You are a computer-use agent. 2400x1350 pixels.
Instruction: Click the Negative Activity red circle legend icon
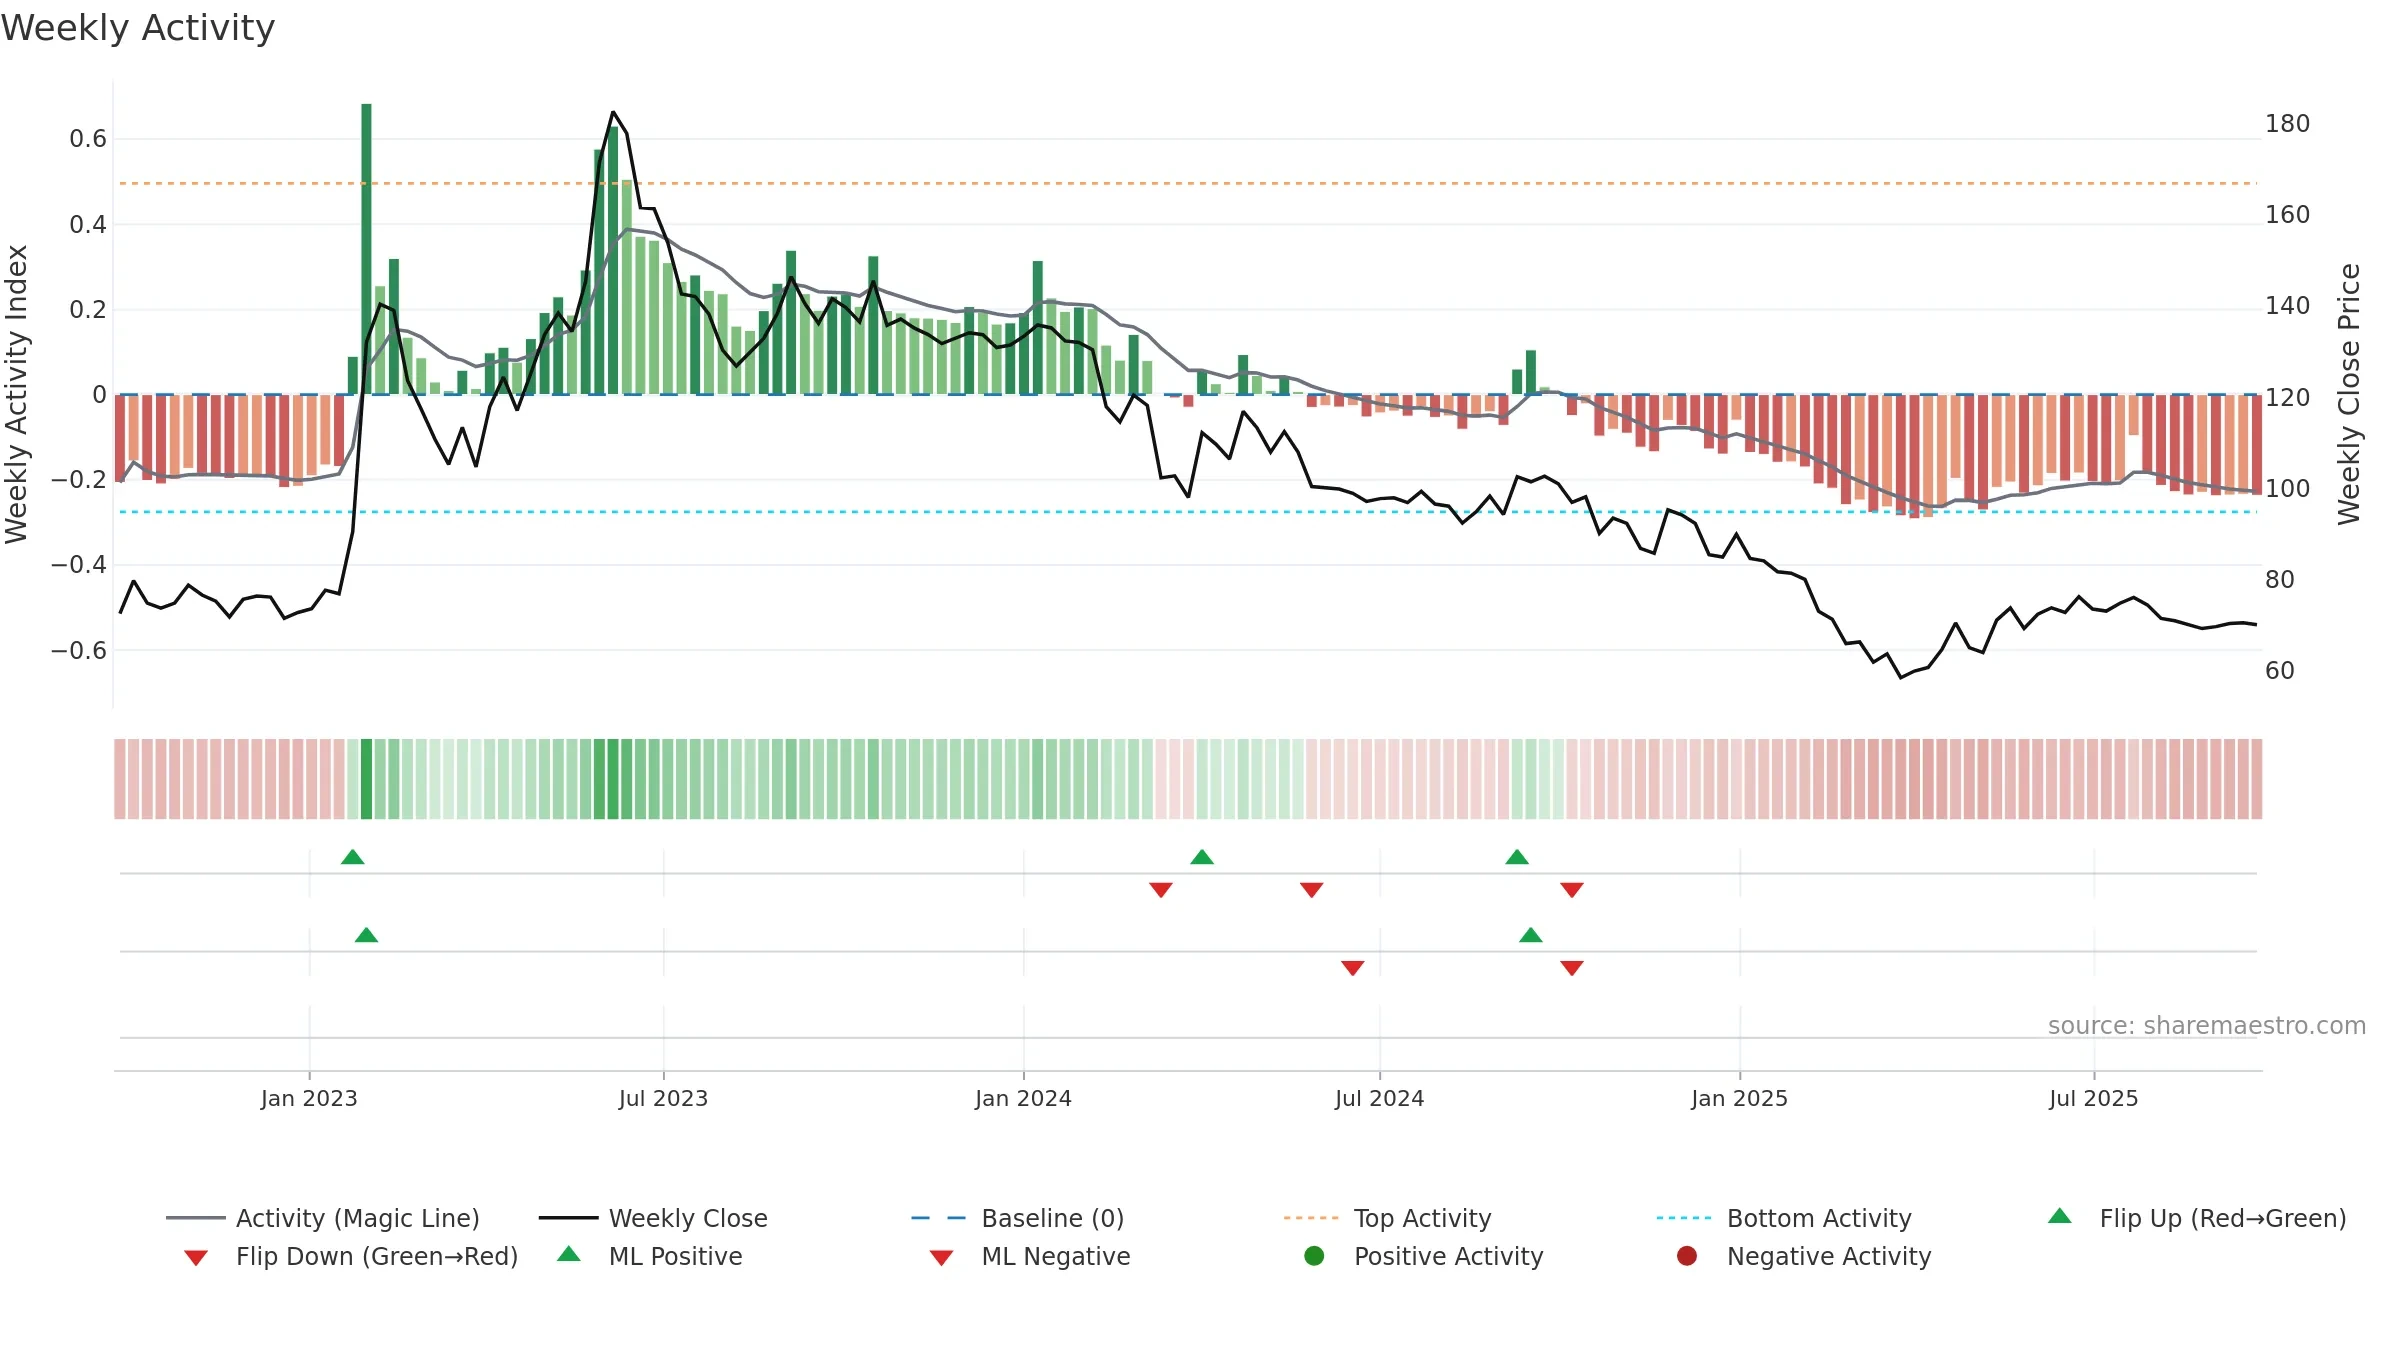coord(1687,1255)
